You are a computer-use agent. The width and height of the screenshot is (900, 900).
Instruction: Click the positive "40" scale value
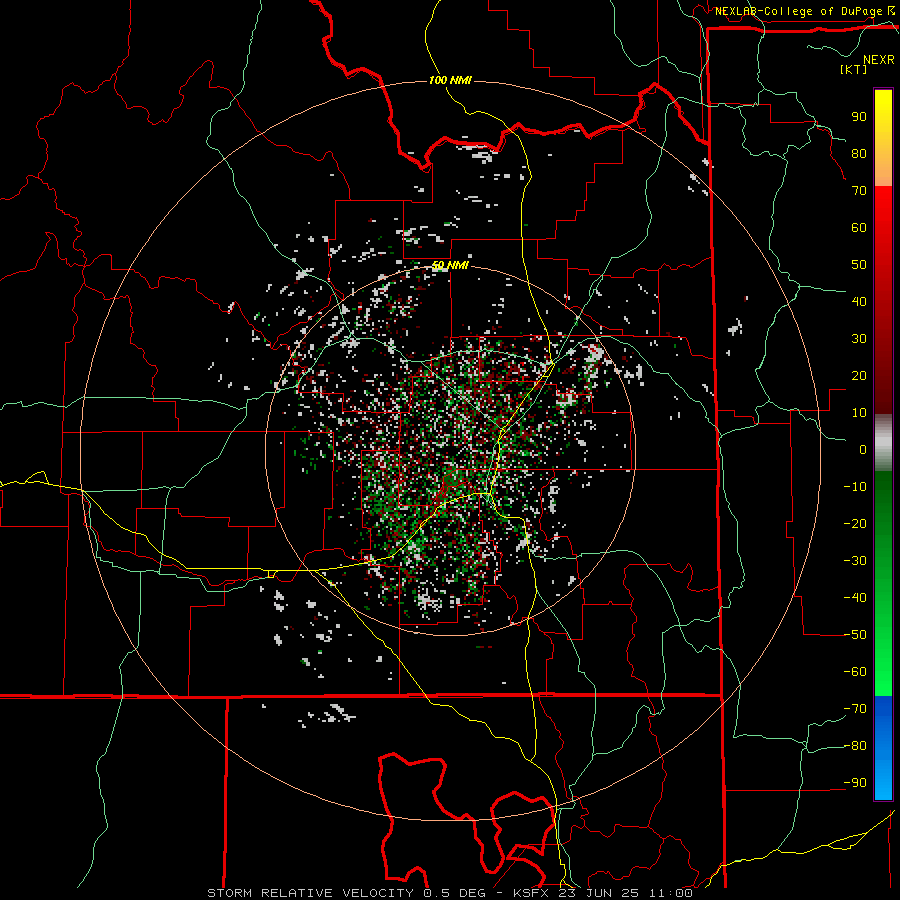click(859, 301)
